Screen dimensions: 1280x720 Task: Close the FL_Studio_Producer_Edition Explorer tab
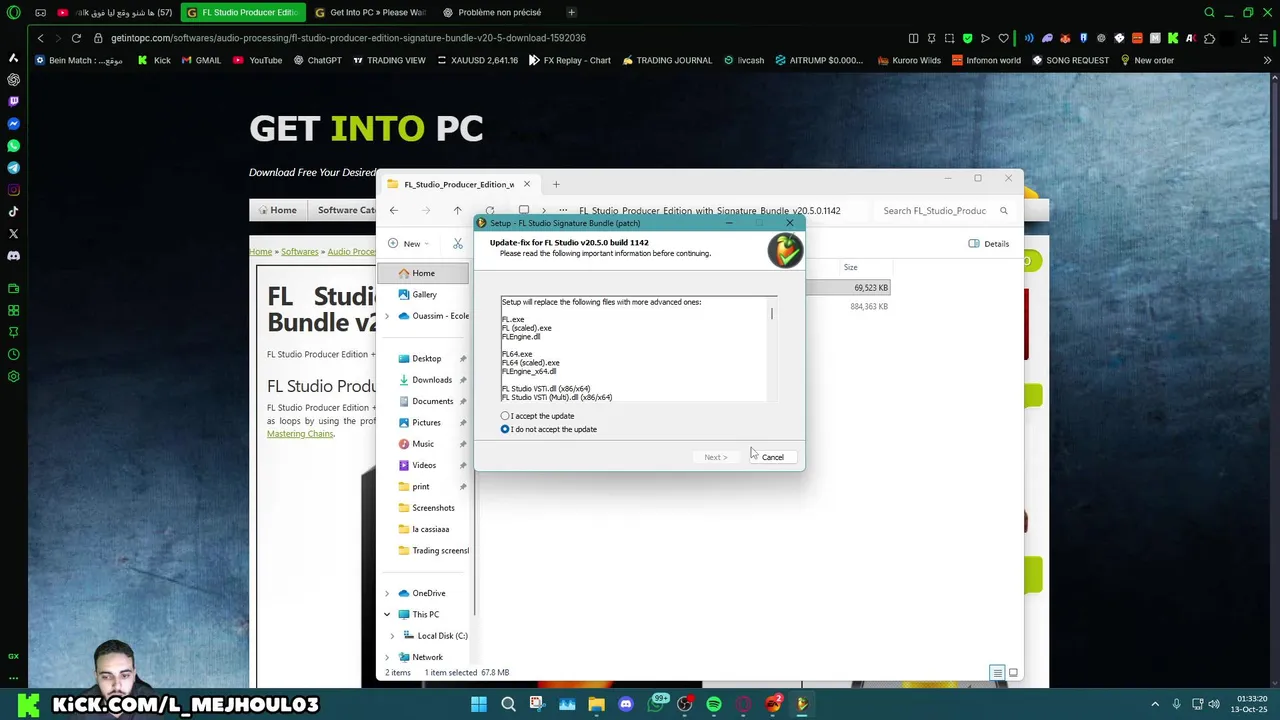coord(527,184)
